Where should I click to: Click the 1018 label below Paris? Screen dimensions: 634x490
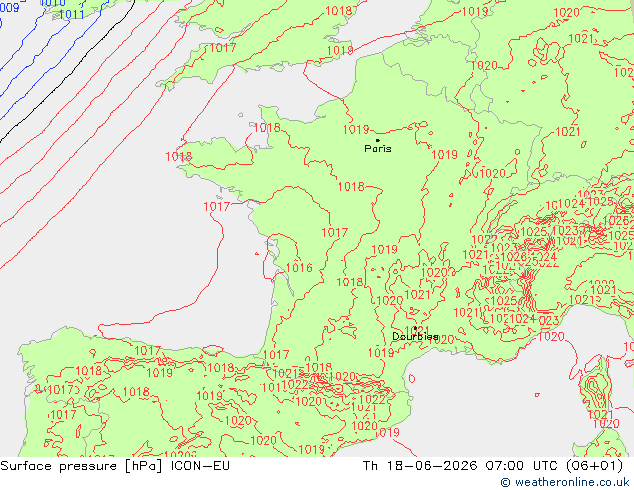click(351, 187)
